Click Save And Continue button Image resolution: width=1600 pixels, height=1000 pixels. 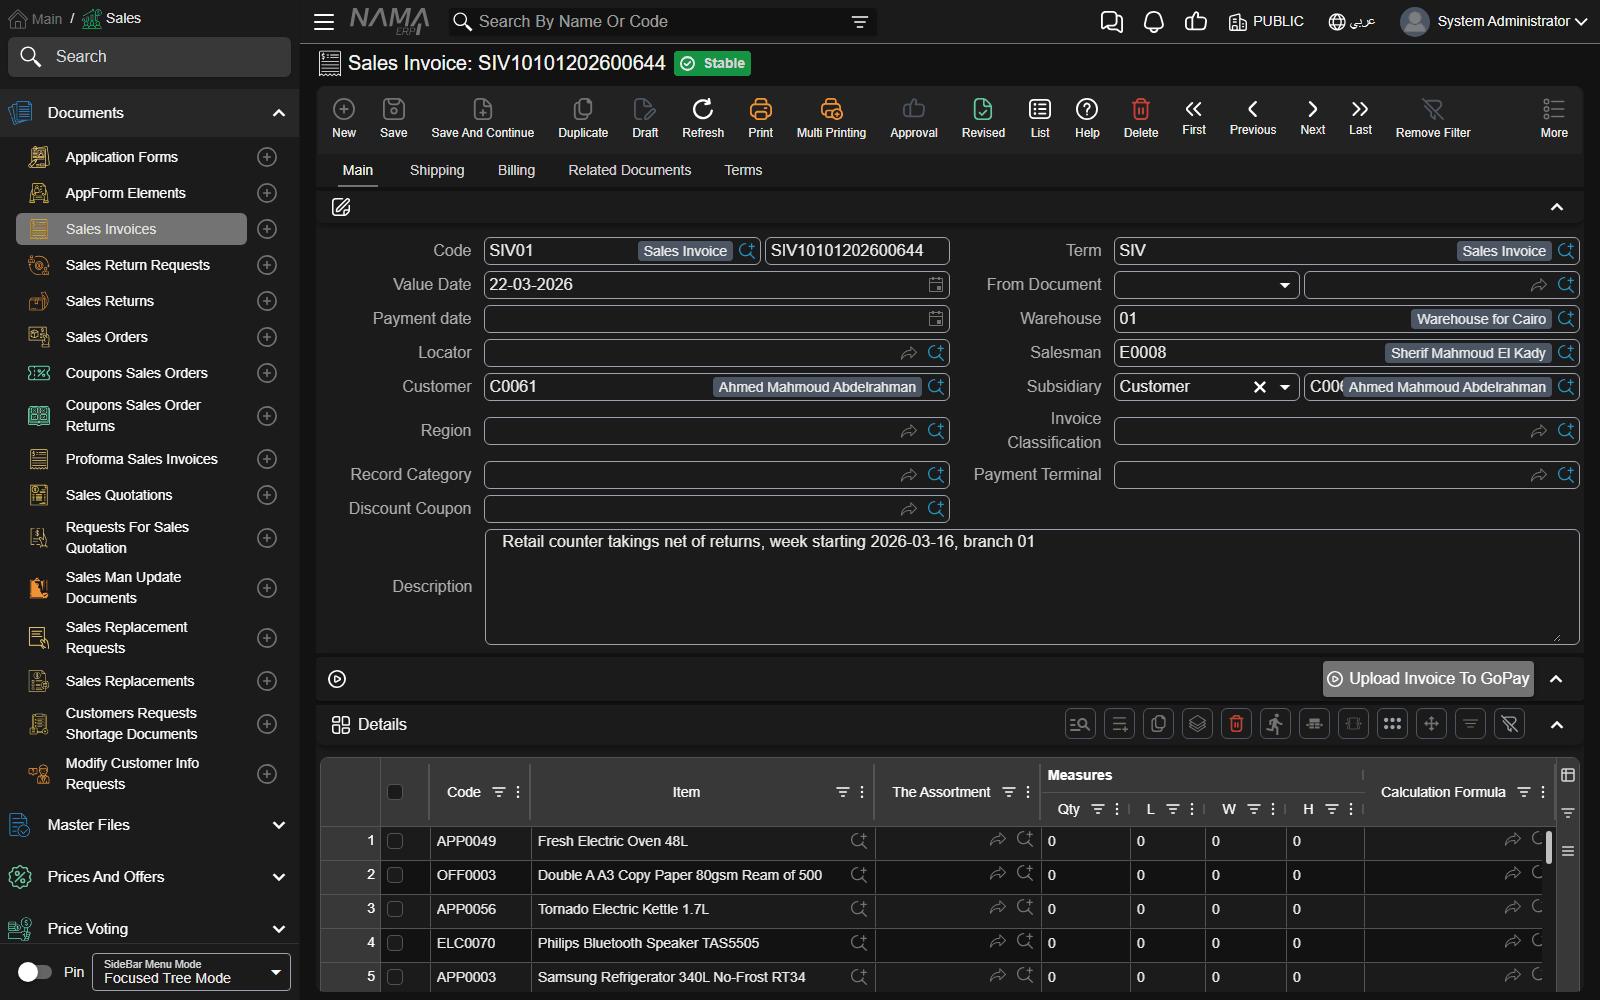pyautogui.click(x=483, y=117)
